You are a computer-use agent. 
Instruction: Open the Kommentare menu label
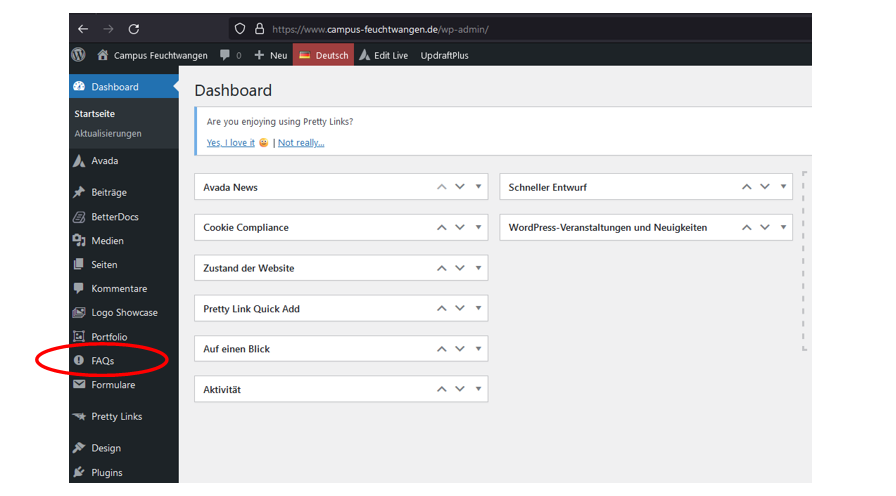pos(119,289)
